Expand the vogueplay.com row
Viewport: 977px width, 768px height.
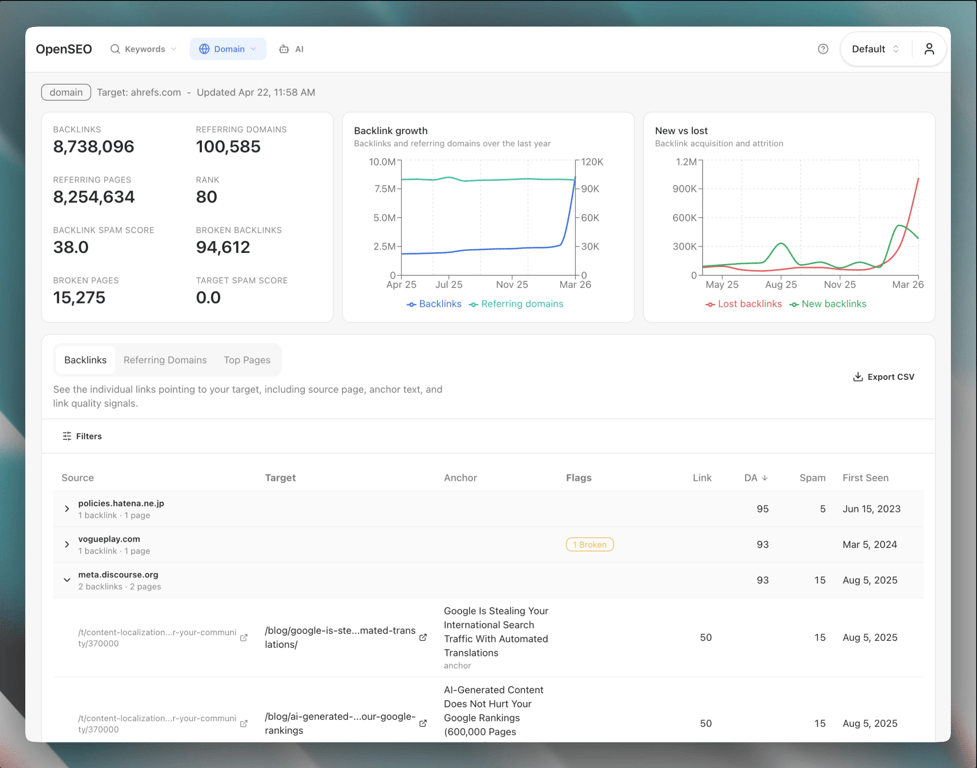67,545
